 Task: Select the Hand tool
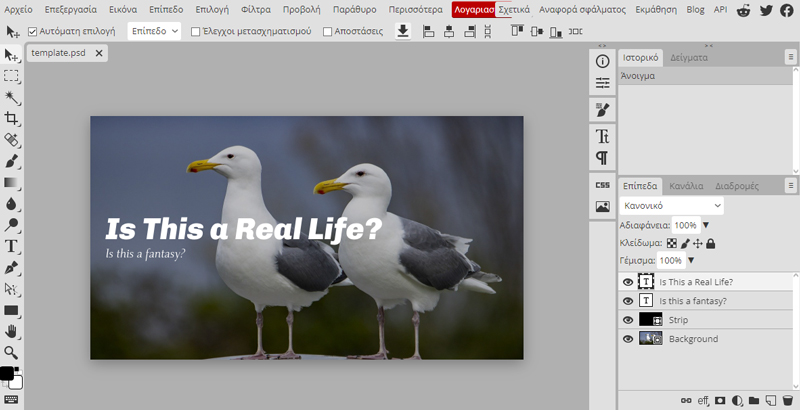11,331
